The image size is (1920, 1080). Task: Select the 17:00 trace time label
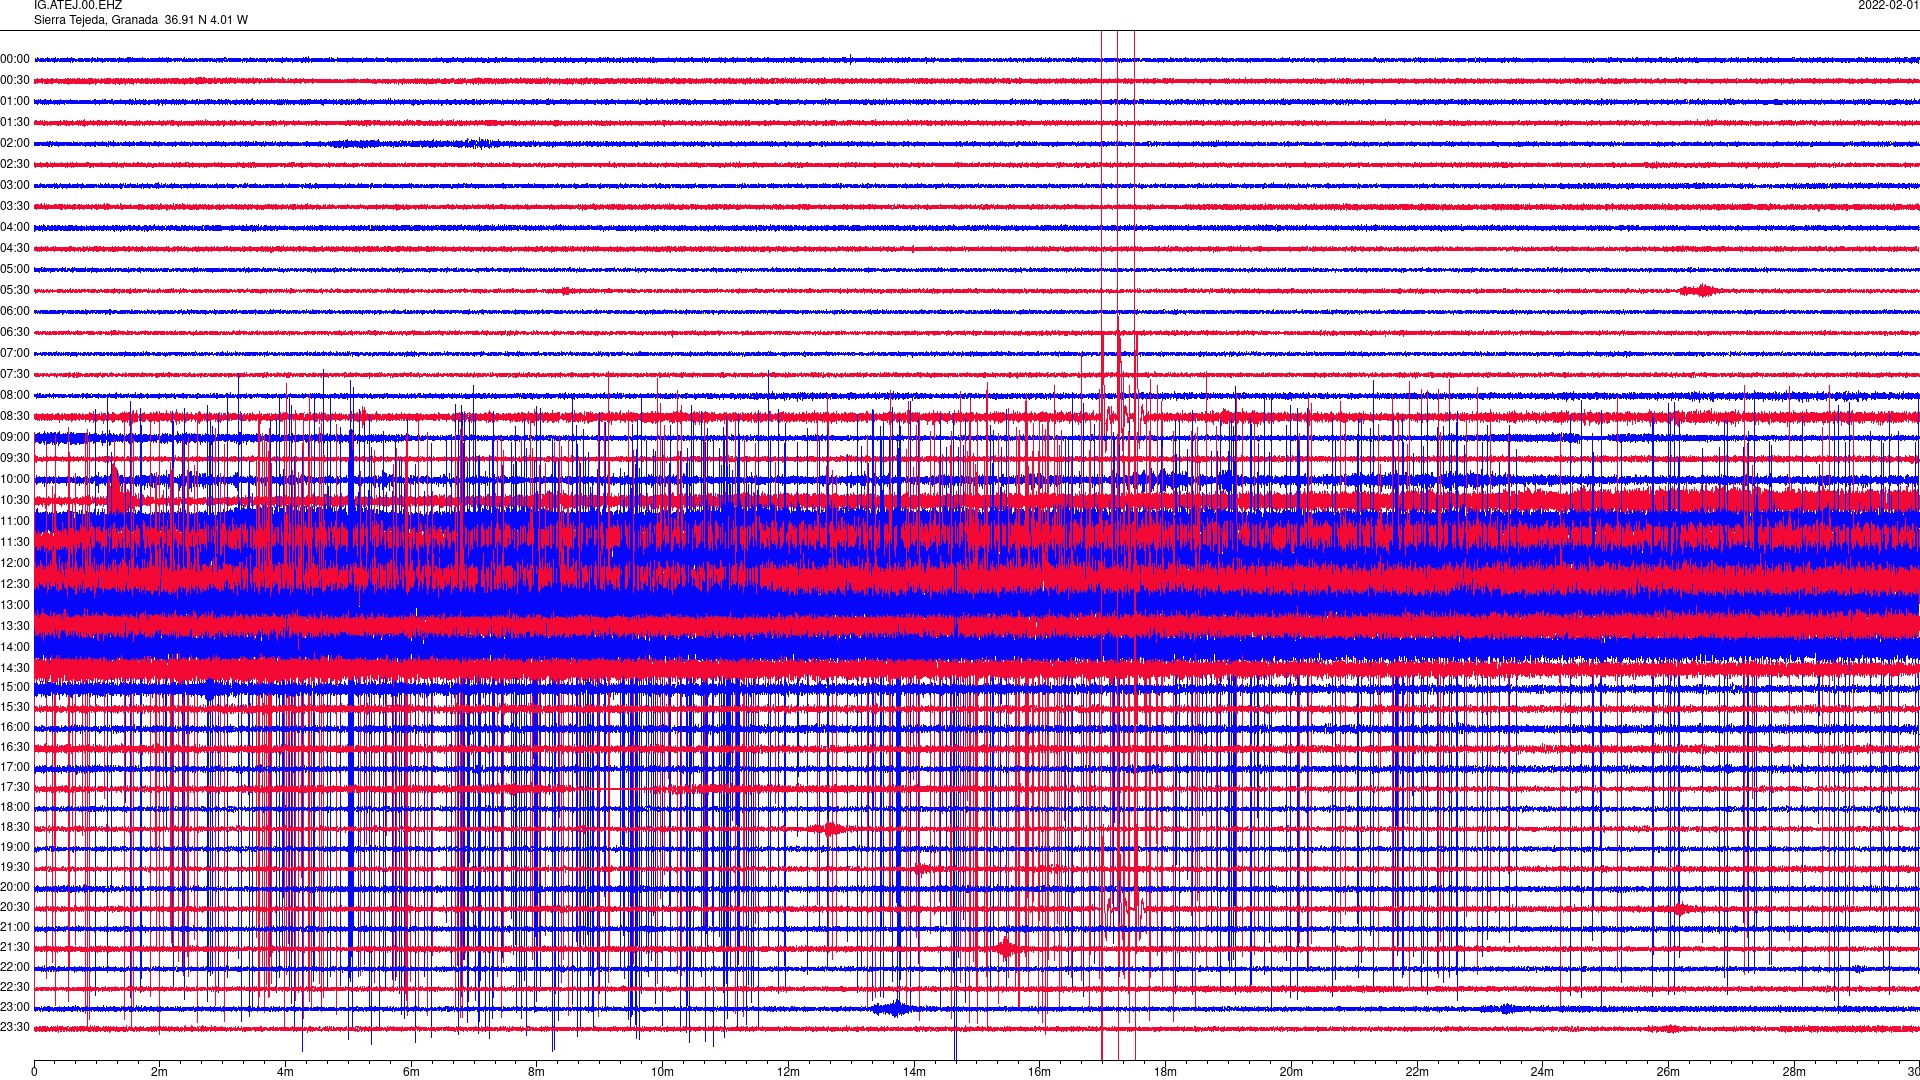15,768
